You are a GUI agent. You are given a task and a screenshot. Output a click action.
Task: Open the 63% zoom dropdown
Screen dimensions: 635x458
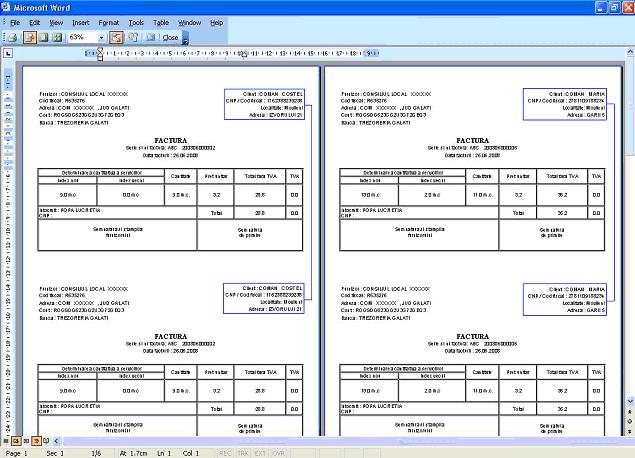point(100,37)
